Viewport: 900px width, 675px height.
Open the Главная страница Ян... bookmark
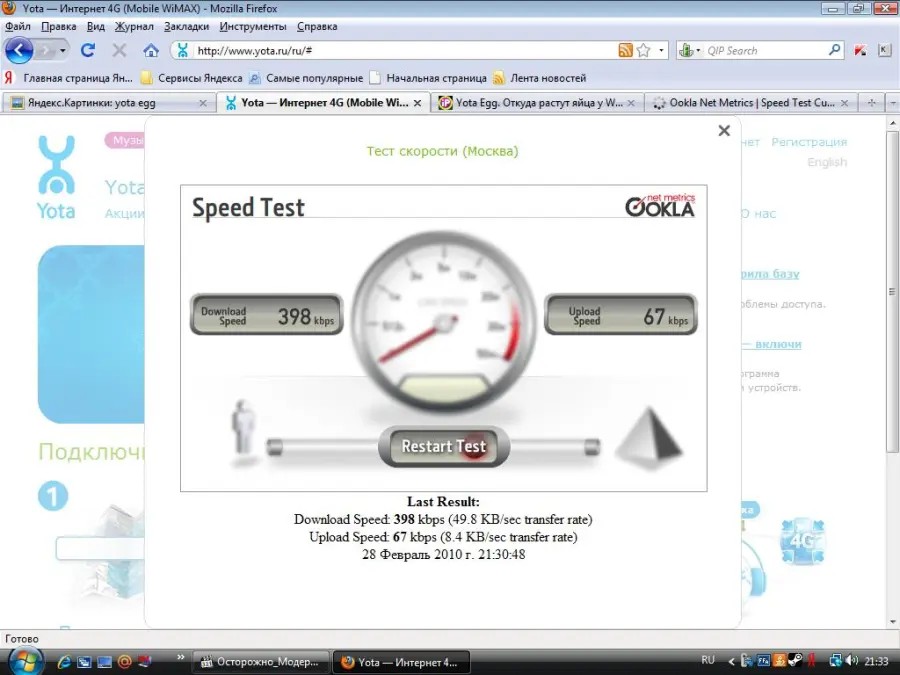pyautogui.click(x=68, y=77)
